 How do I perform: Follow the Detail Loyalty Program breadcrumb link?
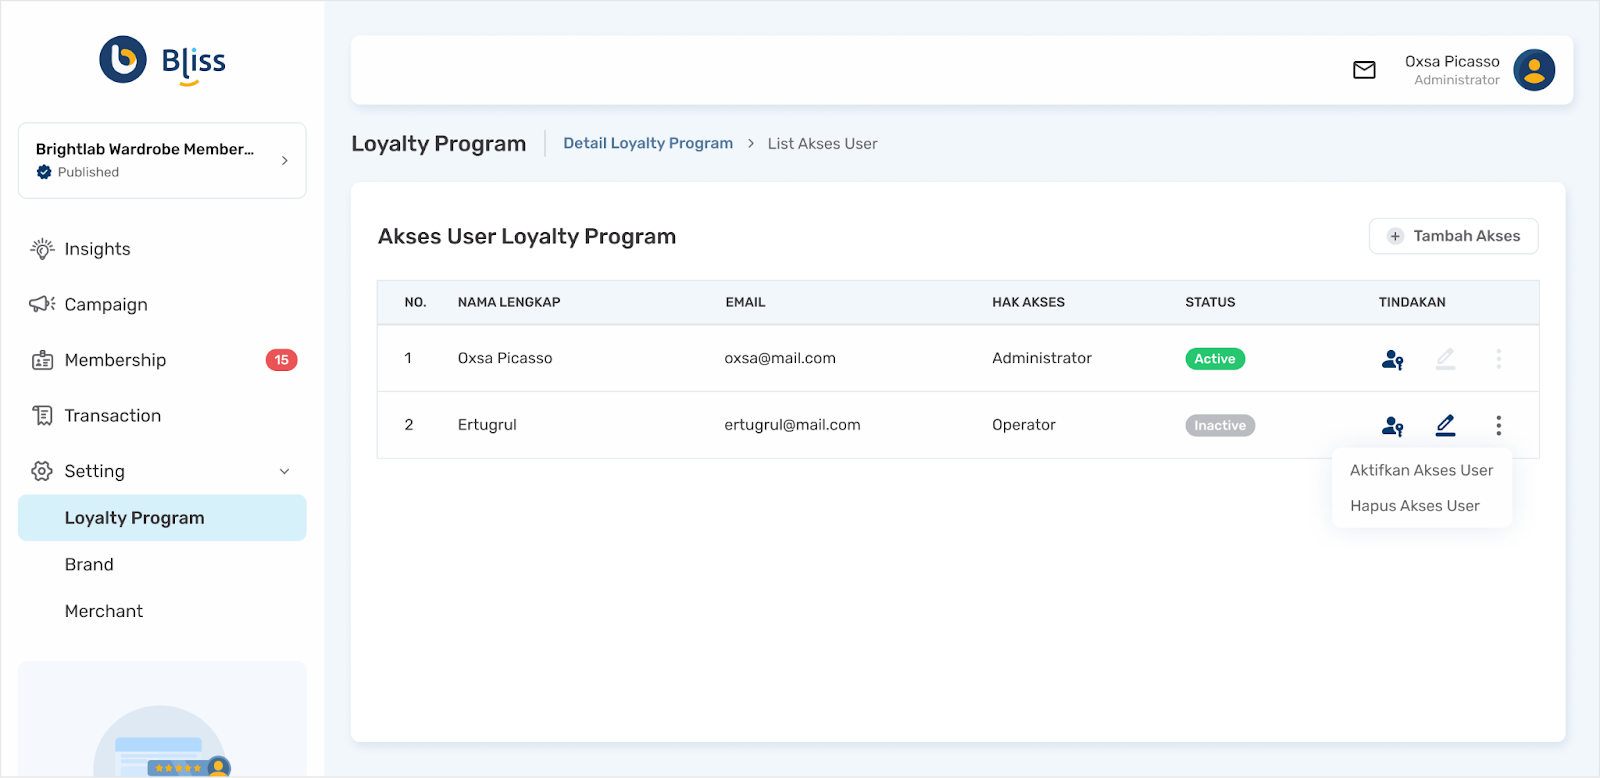point(648,143)
